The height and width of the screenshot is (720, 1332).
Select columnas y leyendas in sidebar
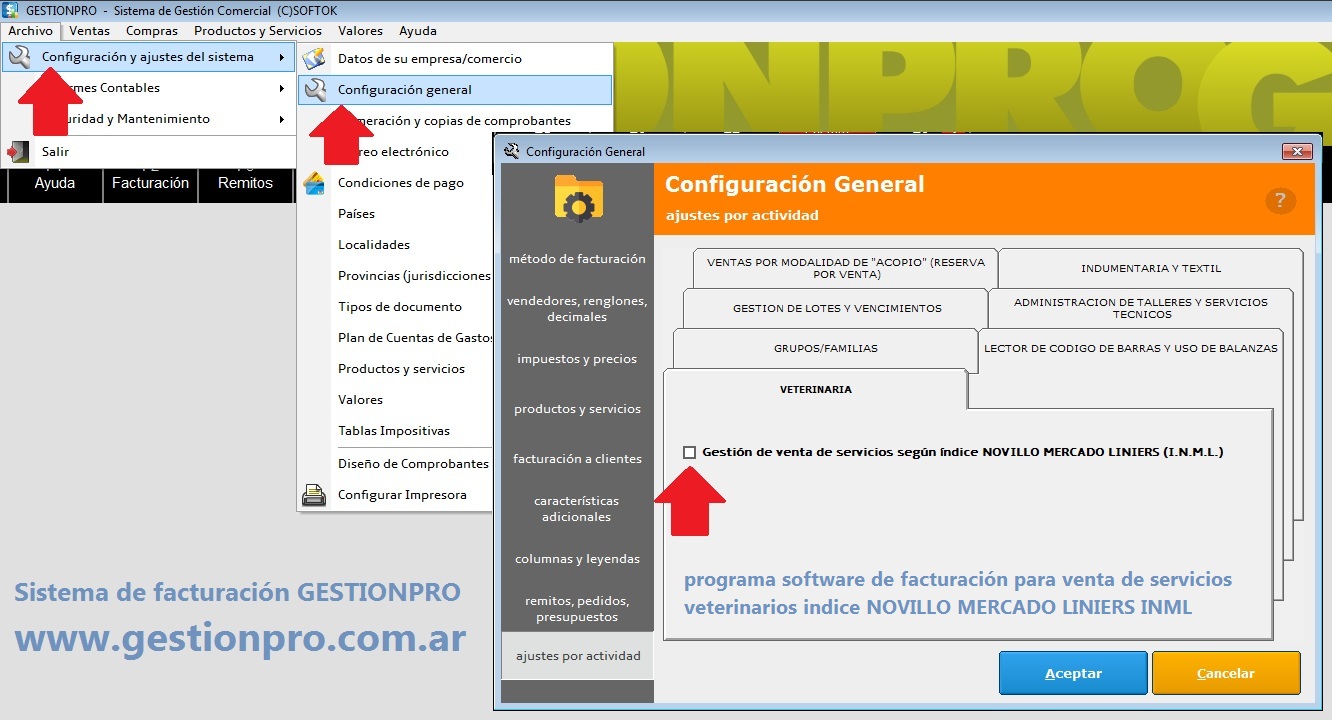click(577, 559)
